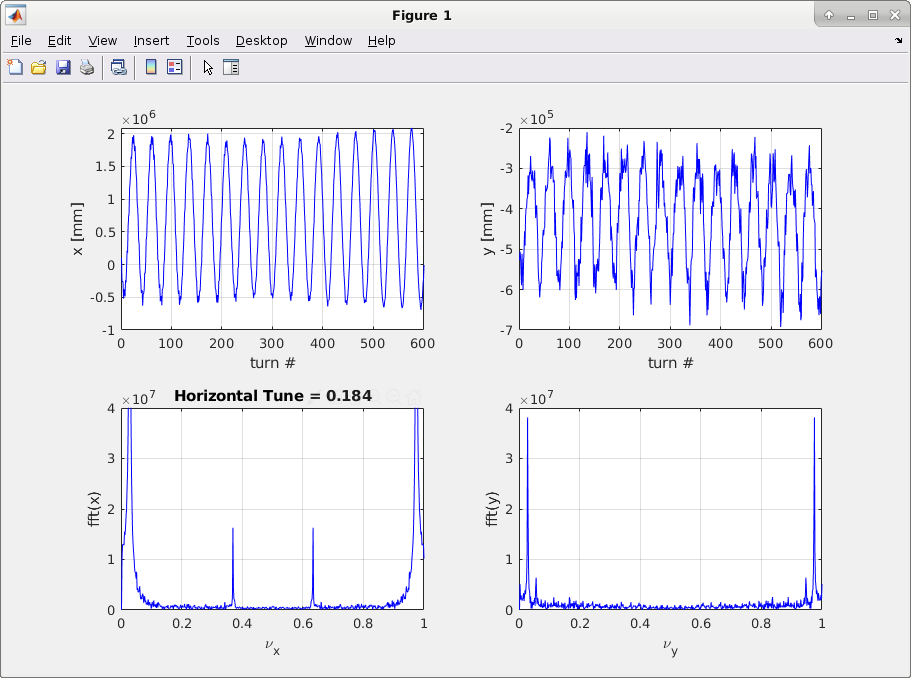Open the Property Inspector from the toolbar
This screenshot has height=678, width=911.
[x=231, y=68]
